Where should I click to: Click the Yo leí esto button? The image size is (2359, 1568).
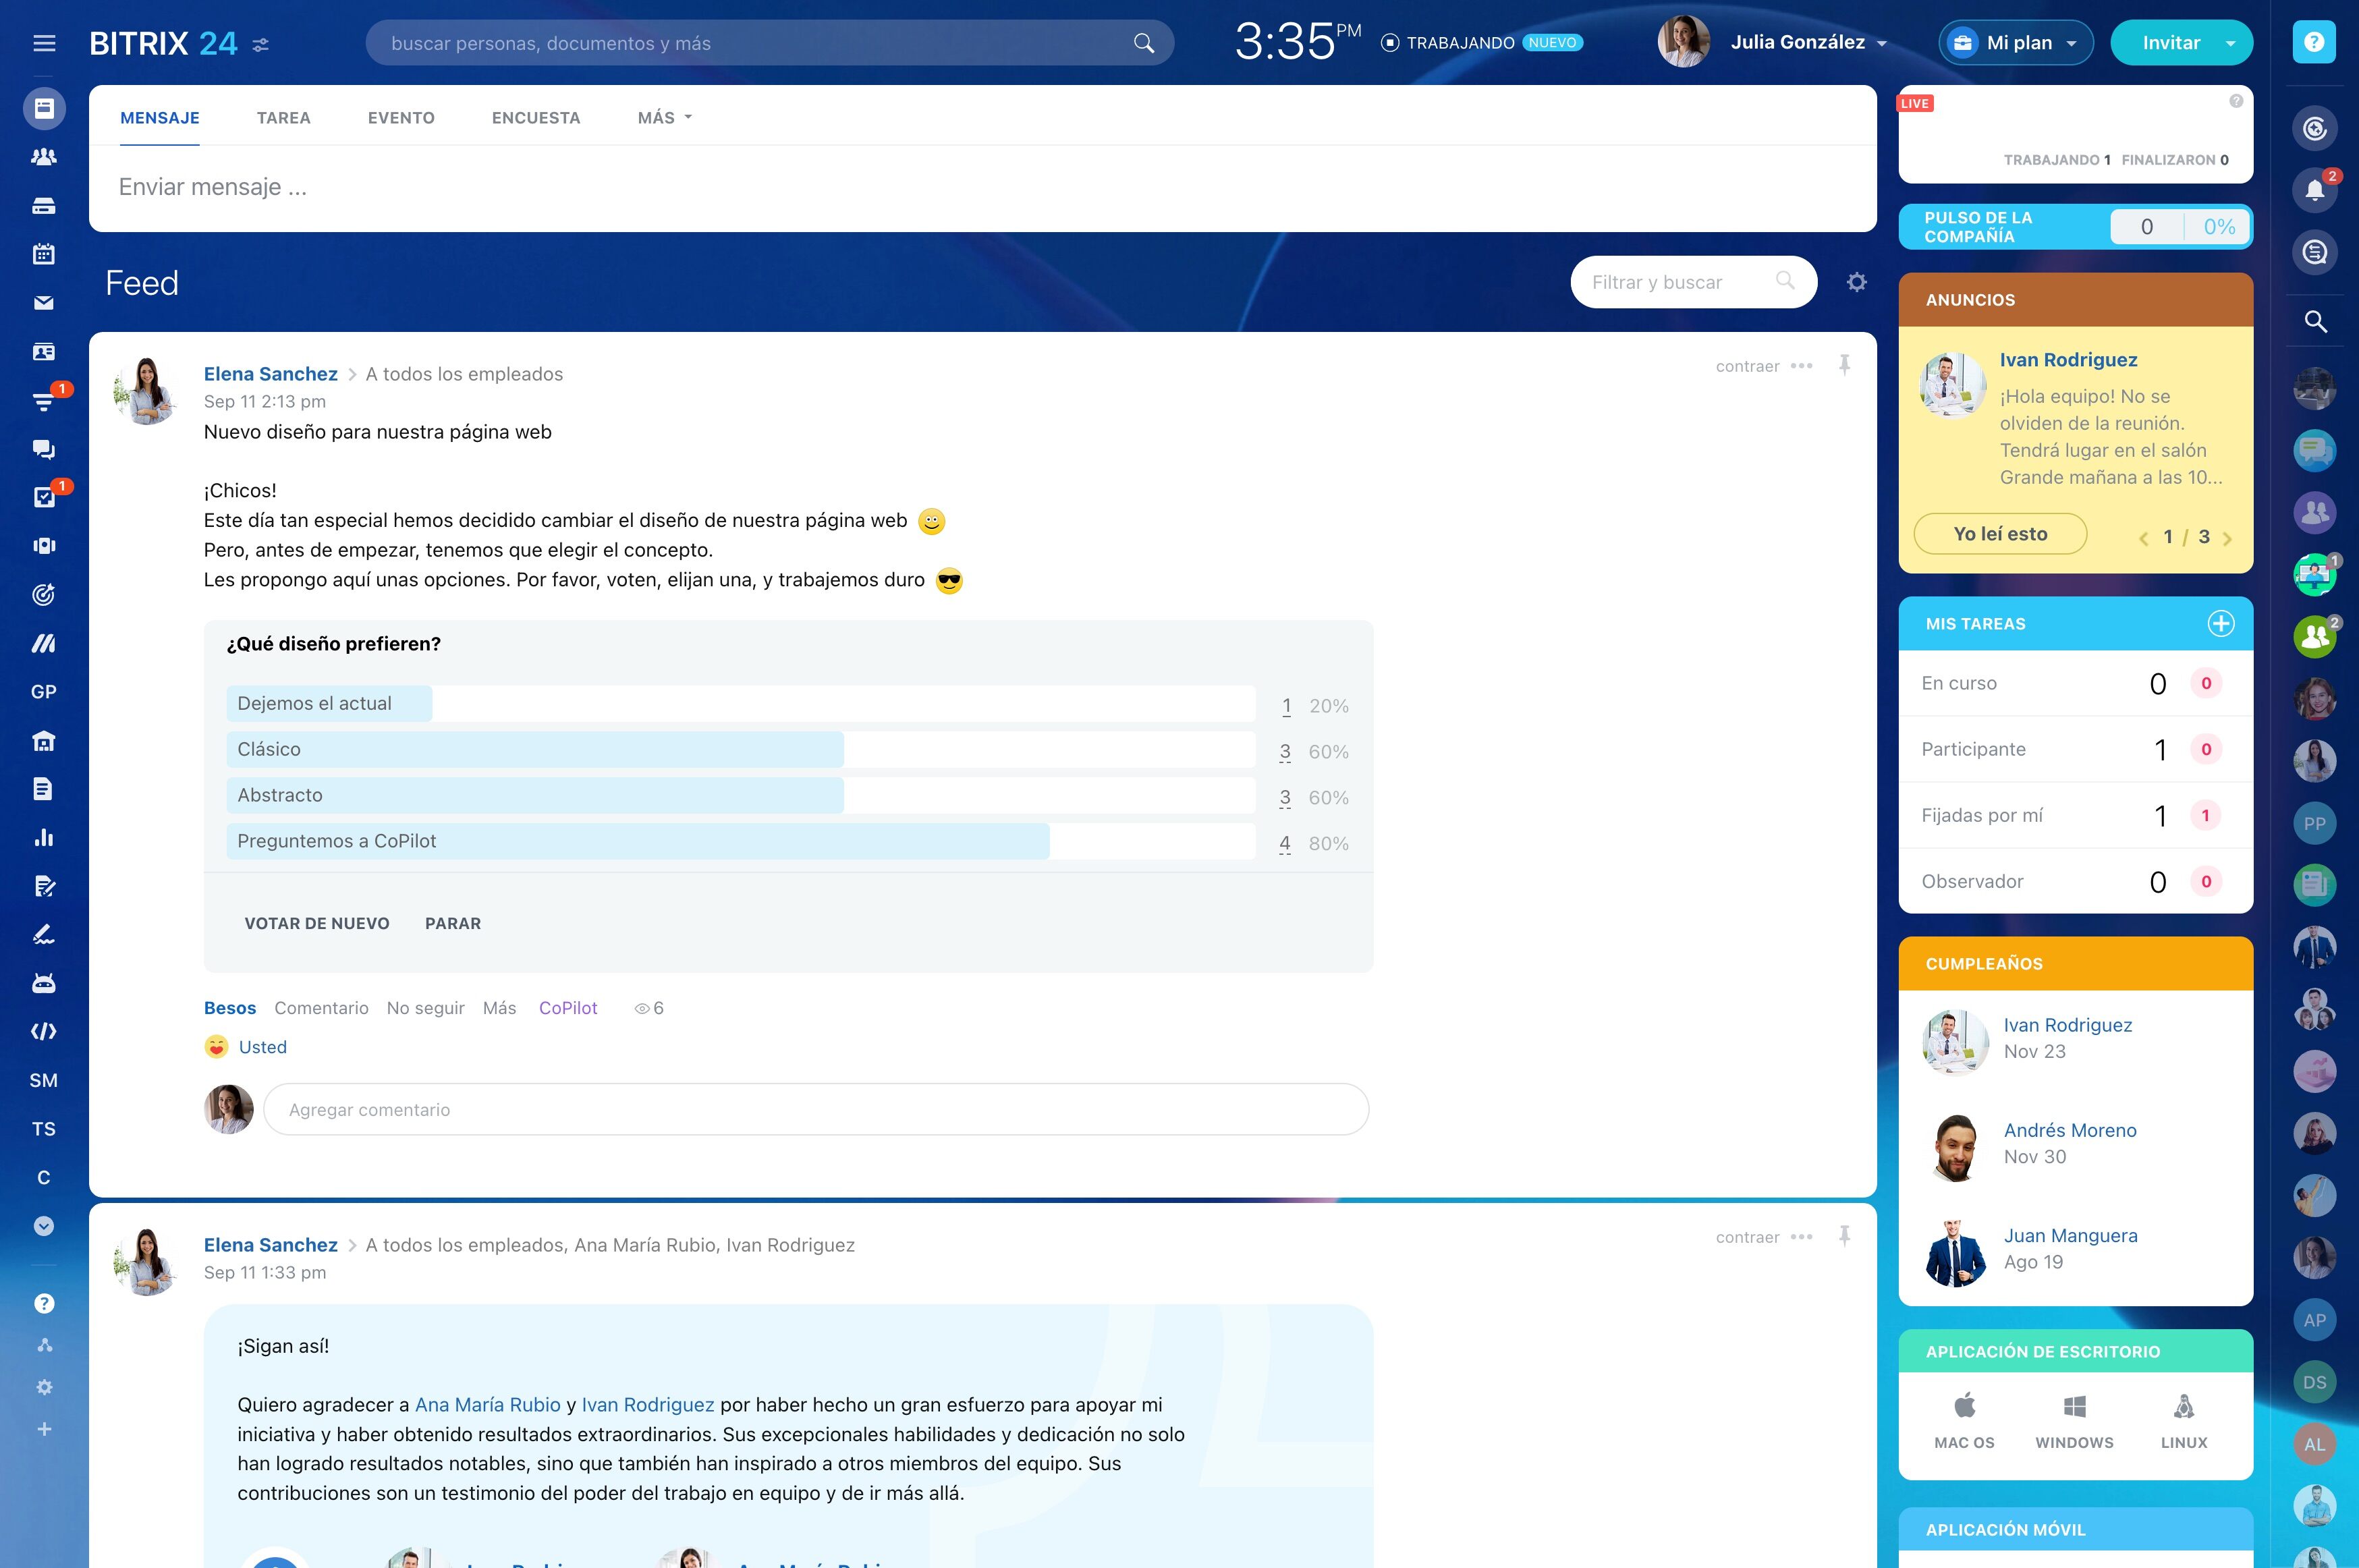(x=2000, y=534)
